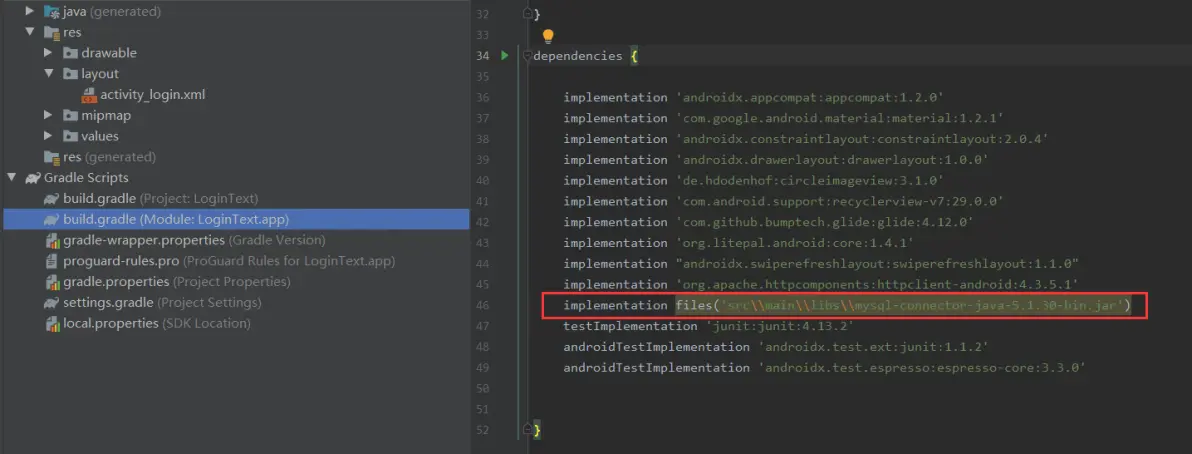The image size is (1192, 454).
Task: Collapse the dependencies block fold marker
Action: point(527,56)
